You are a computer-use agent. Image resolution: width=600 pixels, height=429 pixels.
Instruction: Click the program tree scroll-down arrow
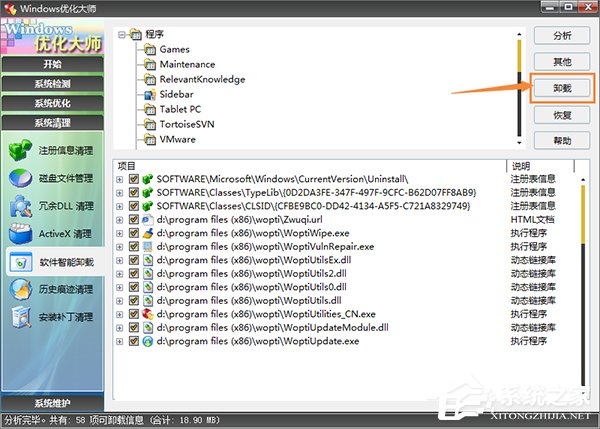(x=519, y=143)
